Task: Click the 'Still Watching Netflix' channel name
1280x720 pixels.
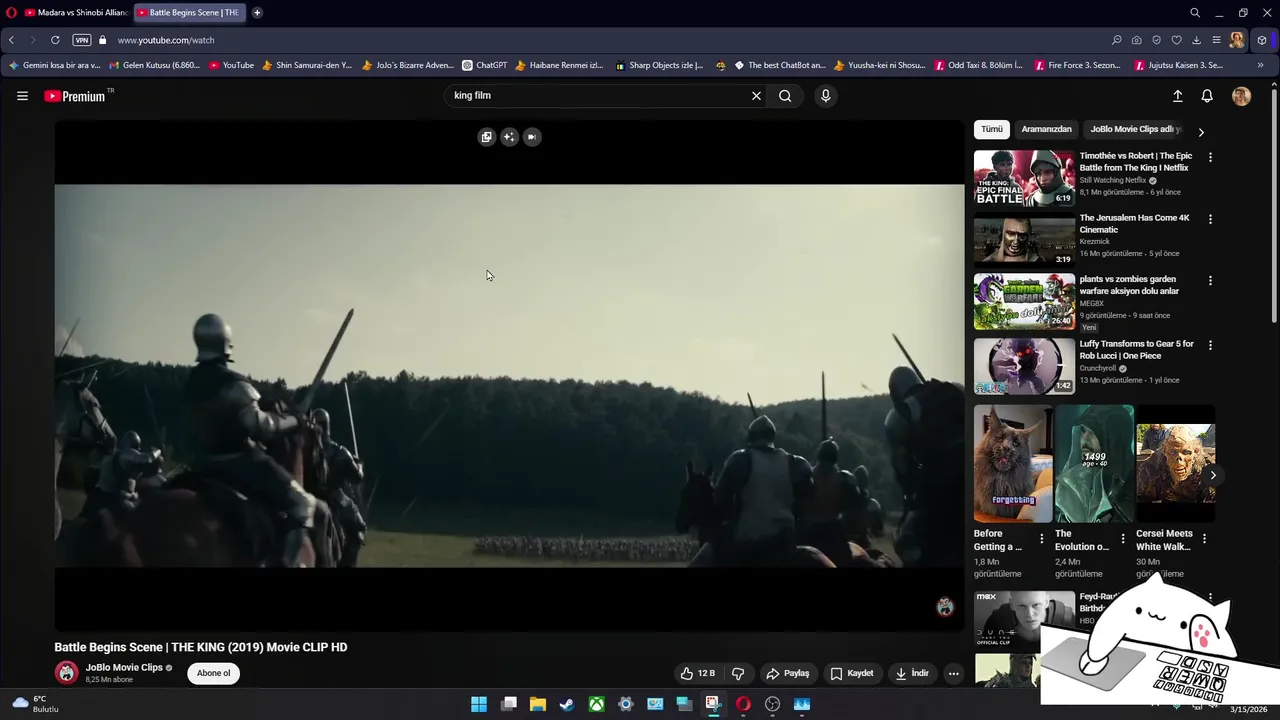Action: click(1113, 180)
